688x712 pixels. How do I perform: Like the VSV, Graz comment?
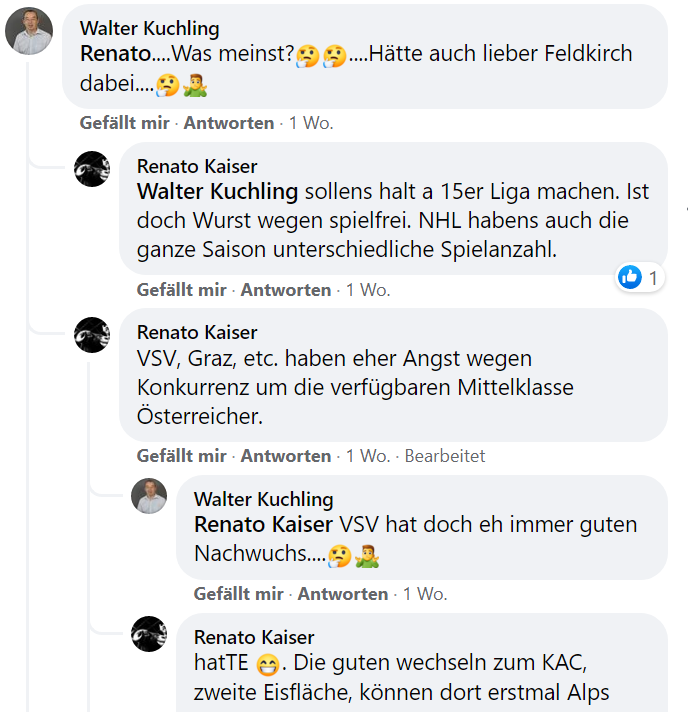[x=182, y=456]
